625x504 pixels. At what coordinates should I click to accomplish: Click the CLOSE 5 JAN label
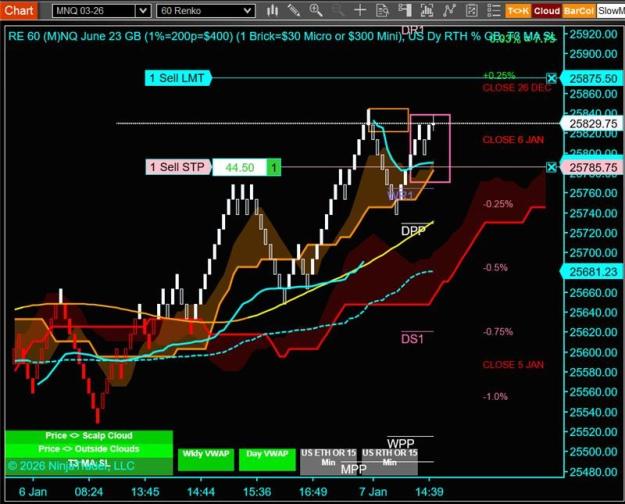[513, 364]
